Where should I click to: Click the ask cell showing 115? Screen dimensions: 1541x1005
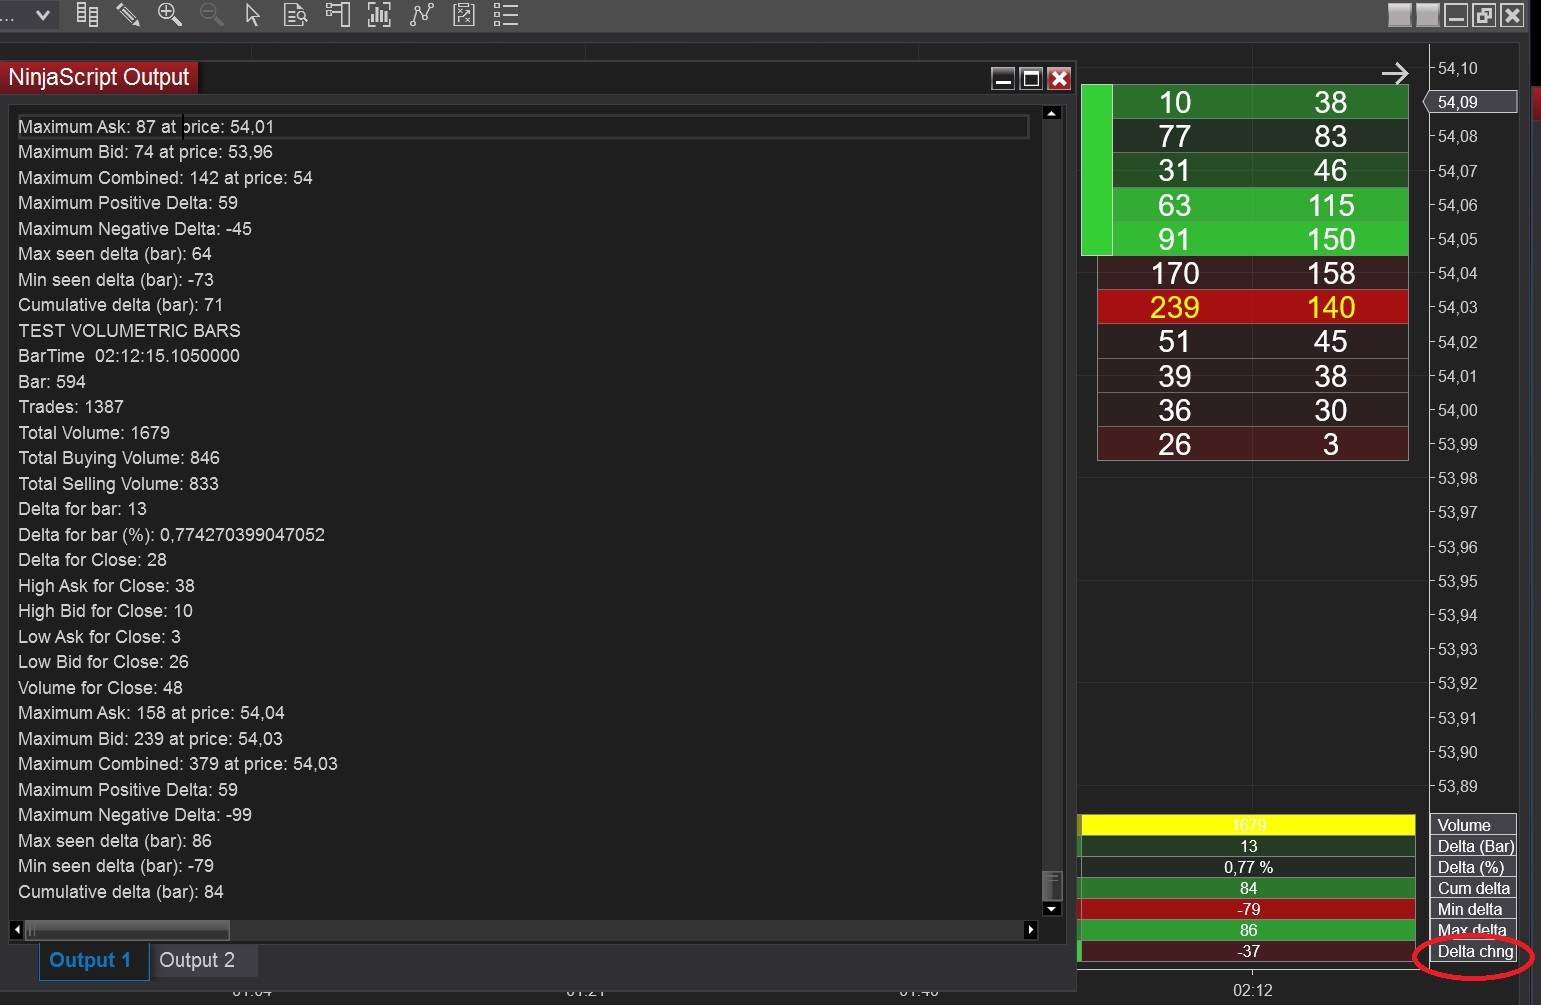(1331, 206)
